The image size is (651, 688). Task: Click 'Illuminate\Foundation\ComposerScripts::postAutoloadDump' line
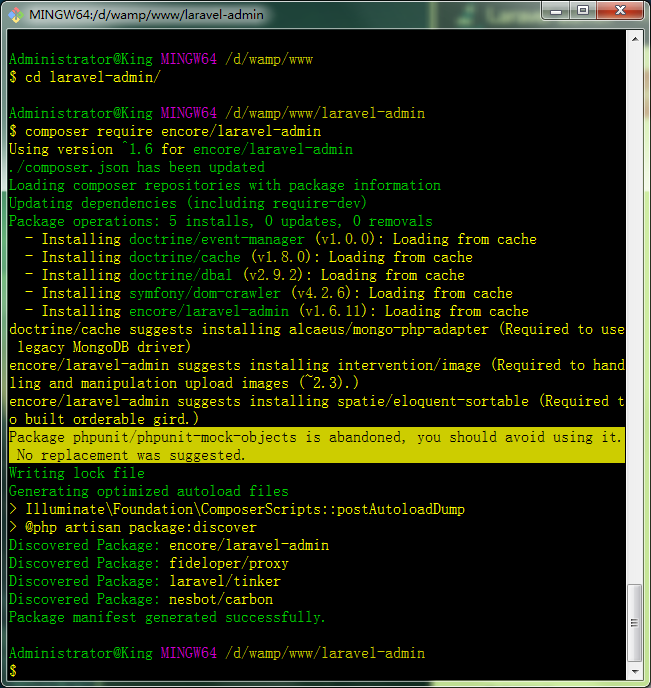(237, 509)
